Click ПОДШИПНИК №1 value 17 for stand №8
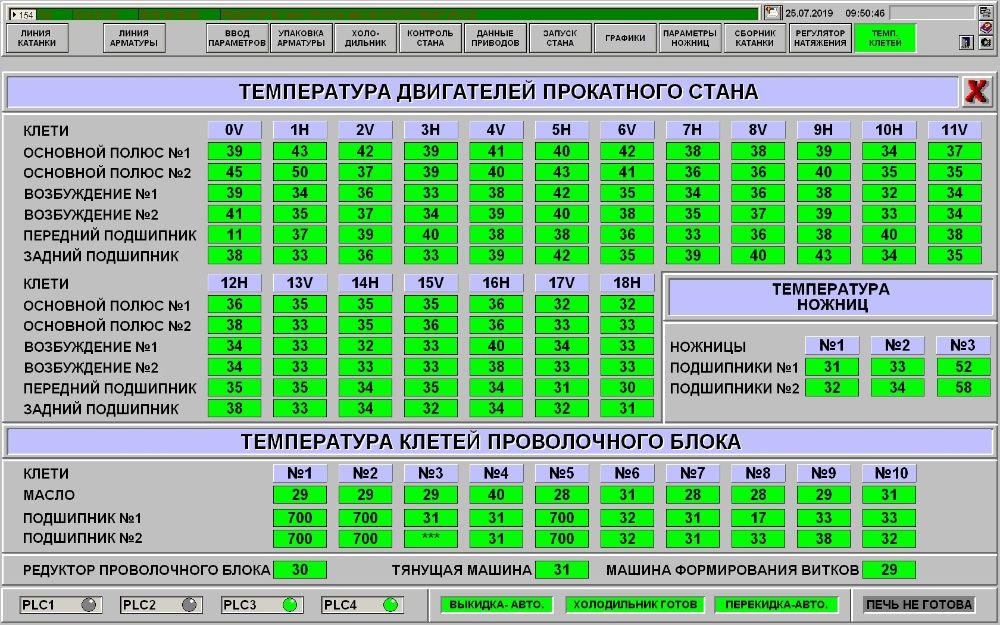 (758, 518)
